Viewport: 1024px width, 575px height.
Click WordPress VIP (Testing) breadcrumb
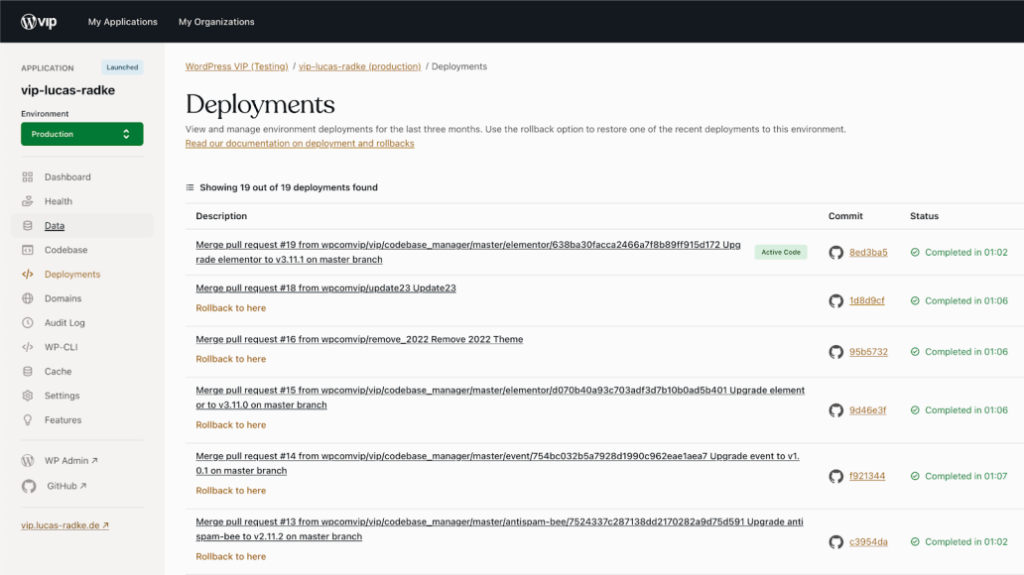236,67
